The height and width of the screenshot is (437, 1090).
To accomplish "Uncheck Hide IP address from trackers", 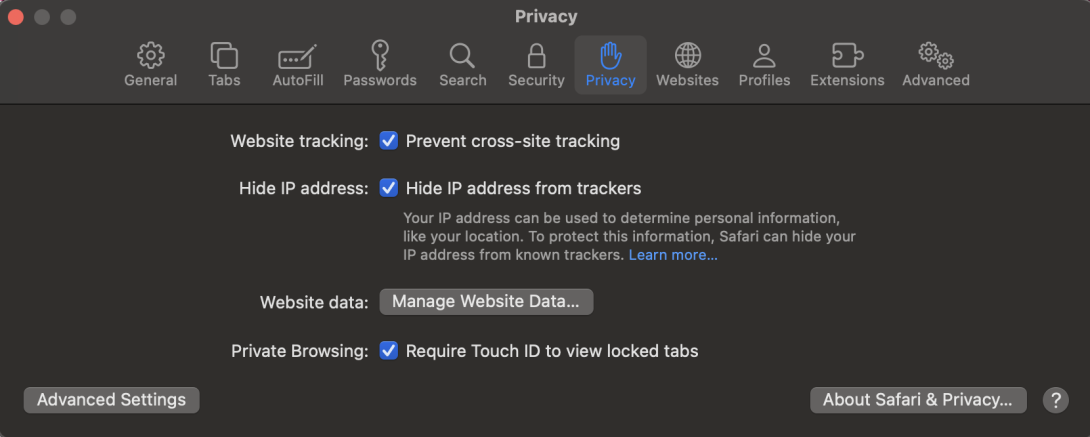I will tap(389, 188).
